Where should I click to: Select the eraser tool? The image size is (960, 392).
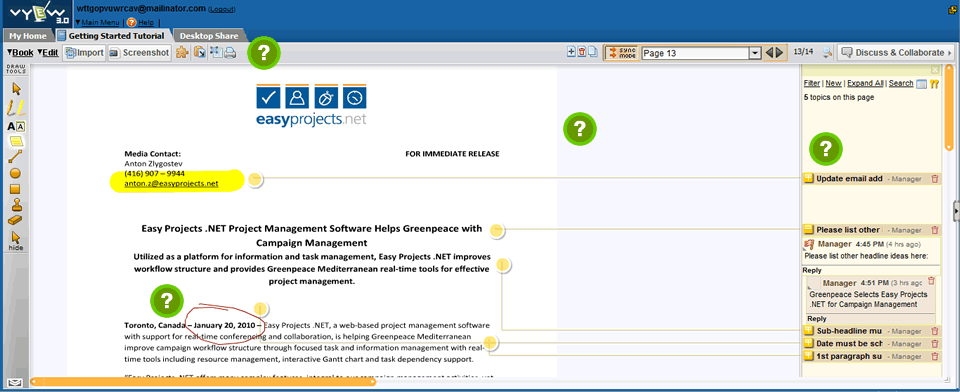[x=16, y=220]
